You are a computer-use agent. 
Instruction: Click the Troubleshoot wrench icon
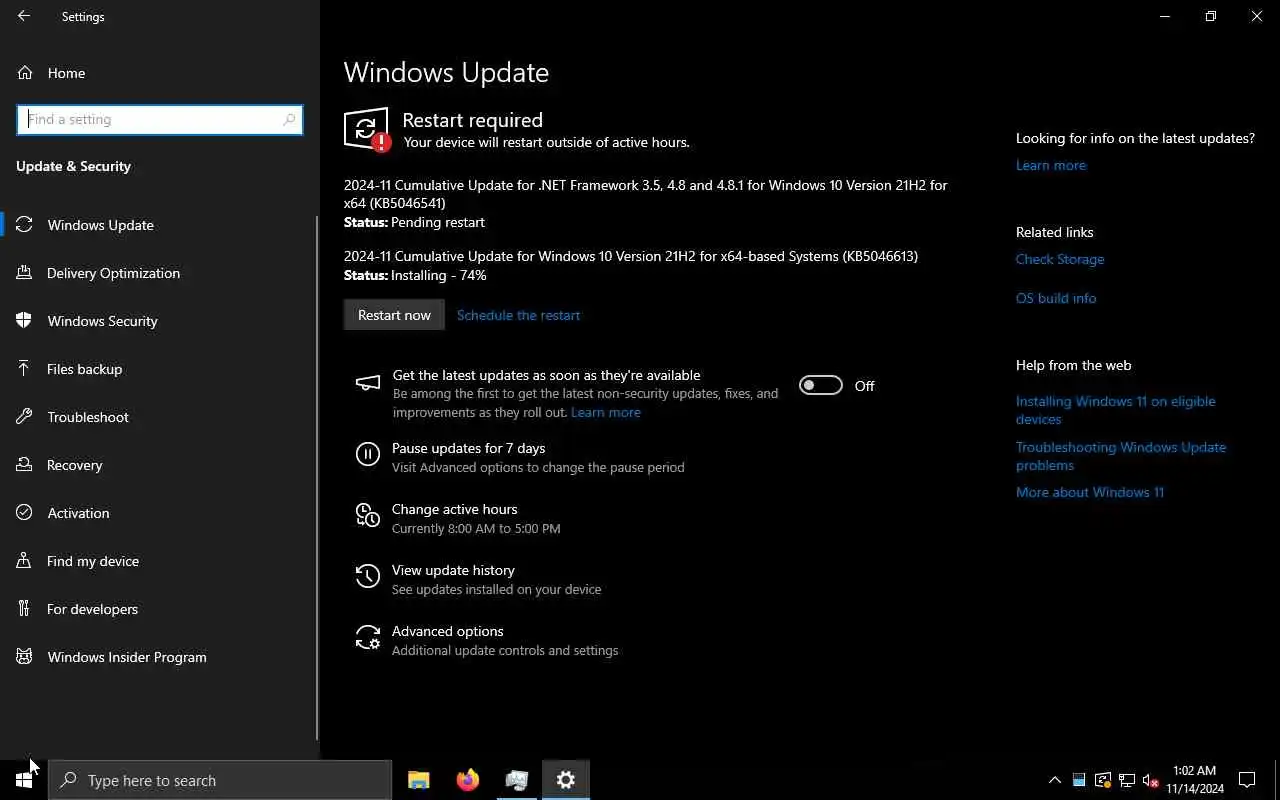coord(24,417)
